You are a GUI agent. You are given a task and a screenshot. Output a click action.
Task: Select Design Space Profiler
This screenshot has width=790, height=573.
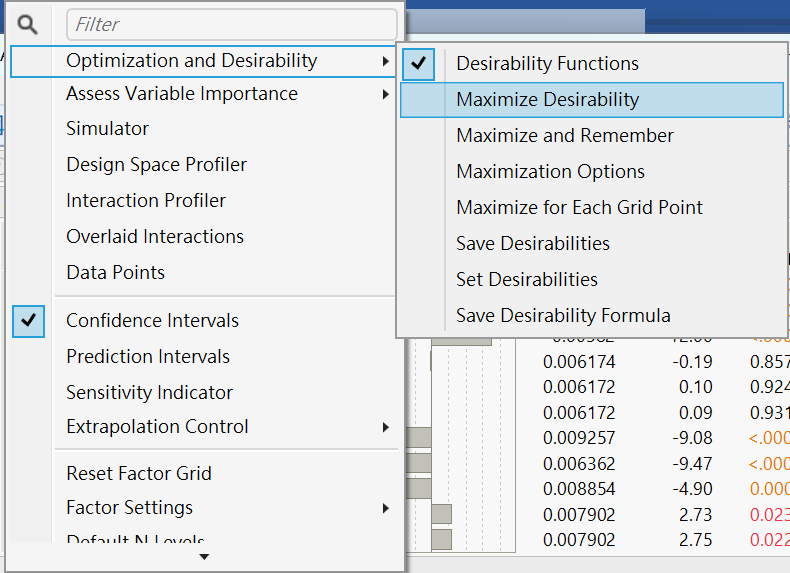[x=156, y=165]
